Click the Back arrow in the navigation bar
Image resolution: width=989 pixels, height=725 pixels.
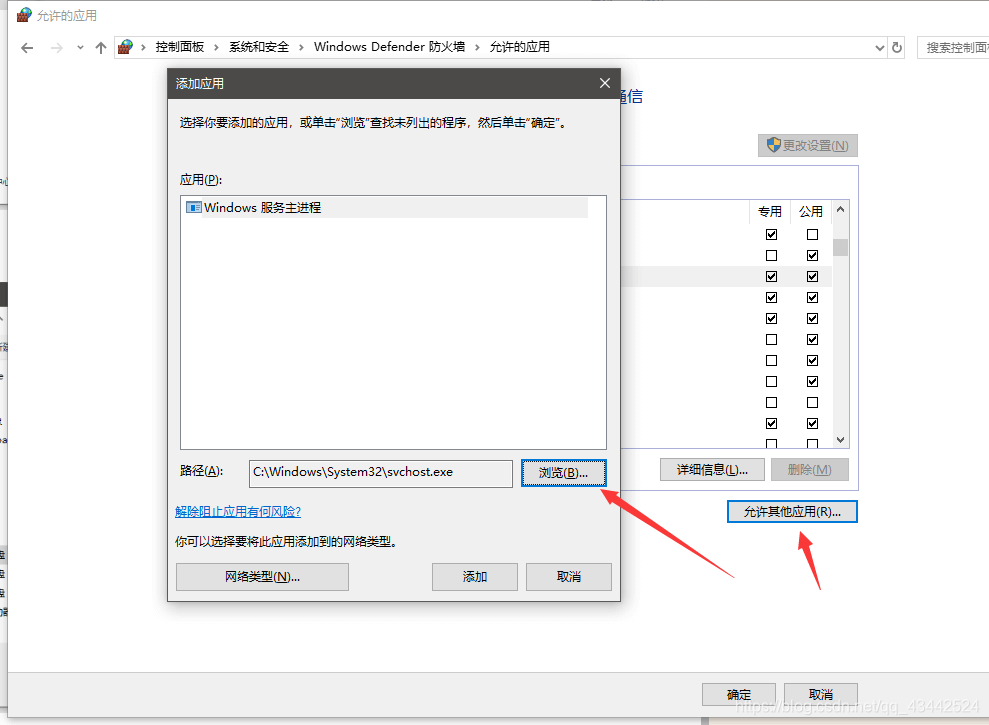(x=27, y=48)
